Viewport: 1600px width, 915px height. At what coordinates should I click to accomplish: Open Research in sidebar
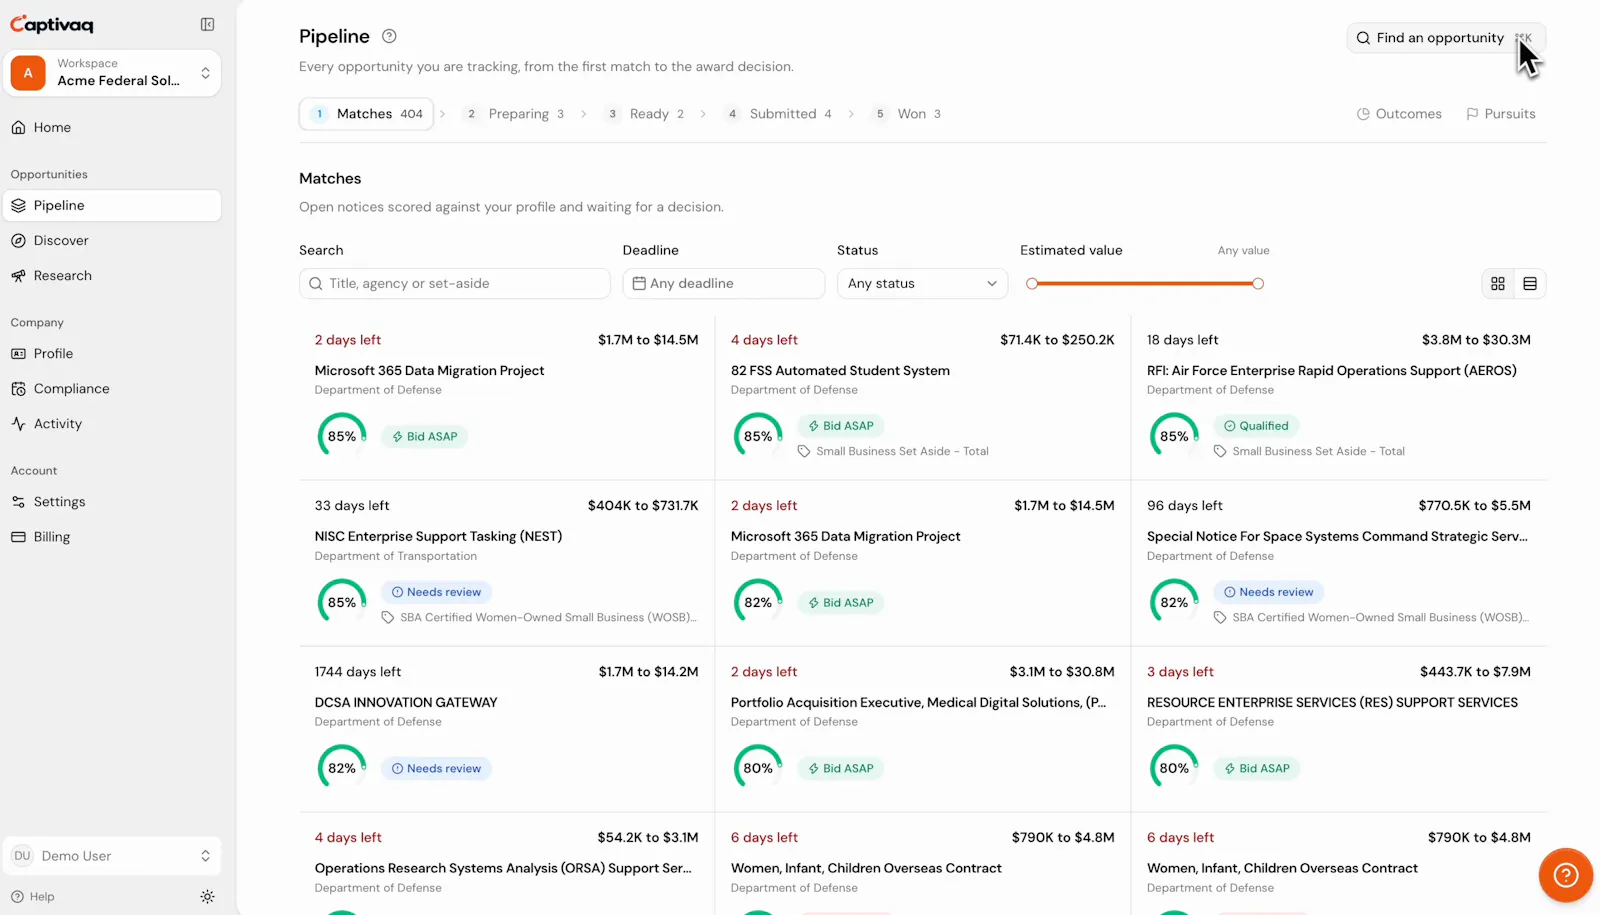(112, 276)
